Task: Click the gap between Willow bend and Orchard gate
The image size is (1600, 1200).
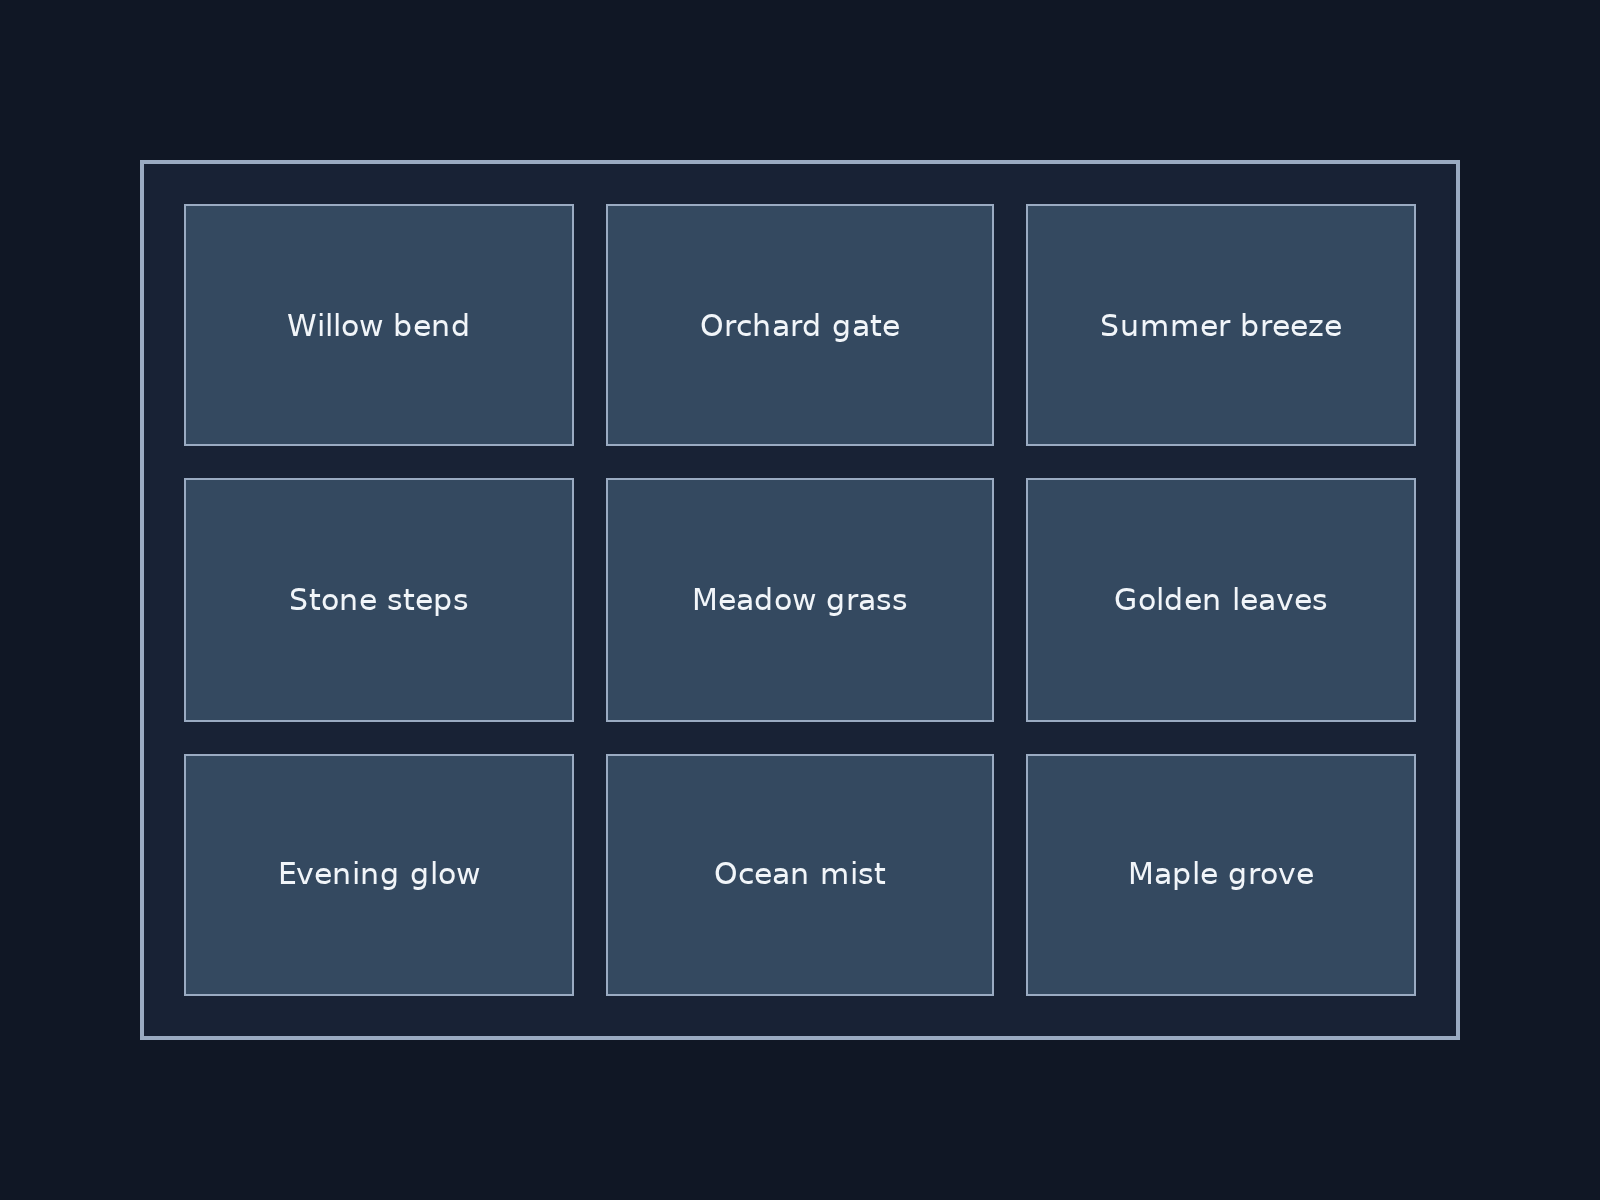Action: pos(590,325)
